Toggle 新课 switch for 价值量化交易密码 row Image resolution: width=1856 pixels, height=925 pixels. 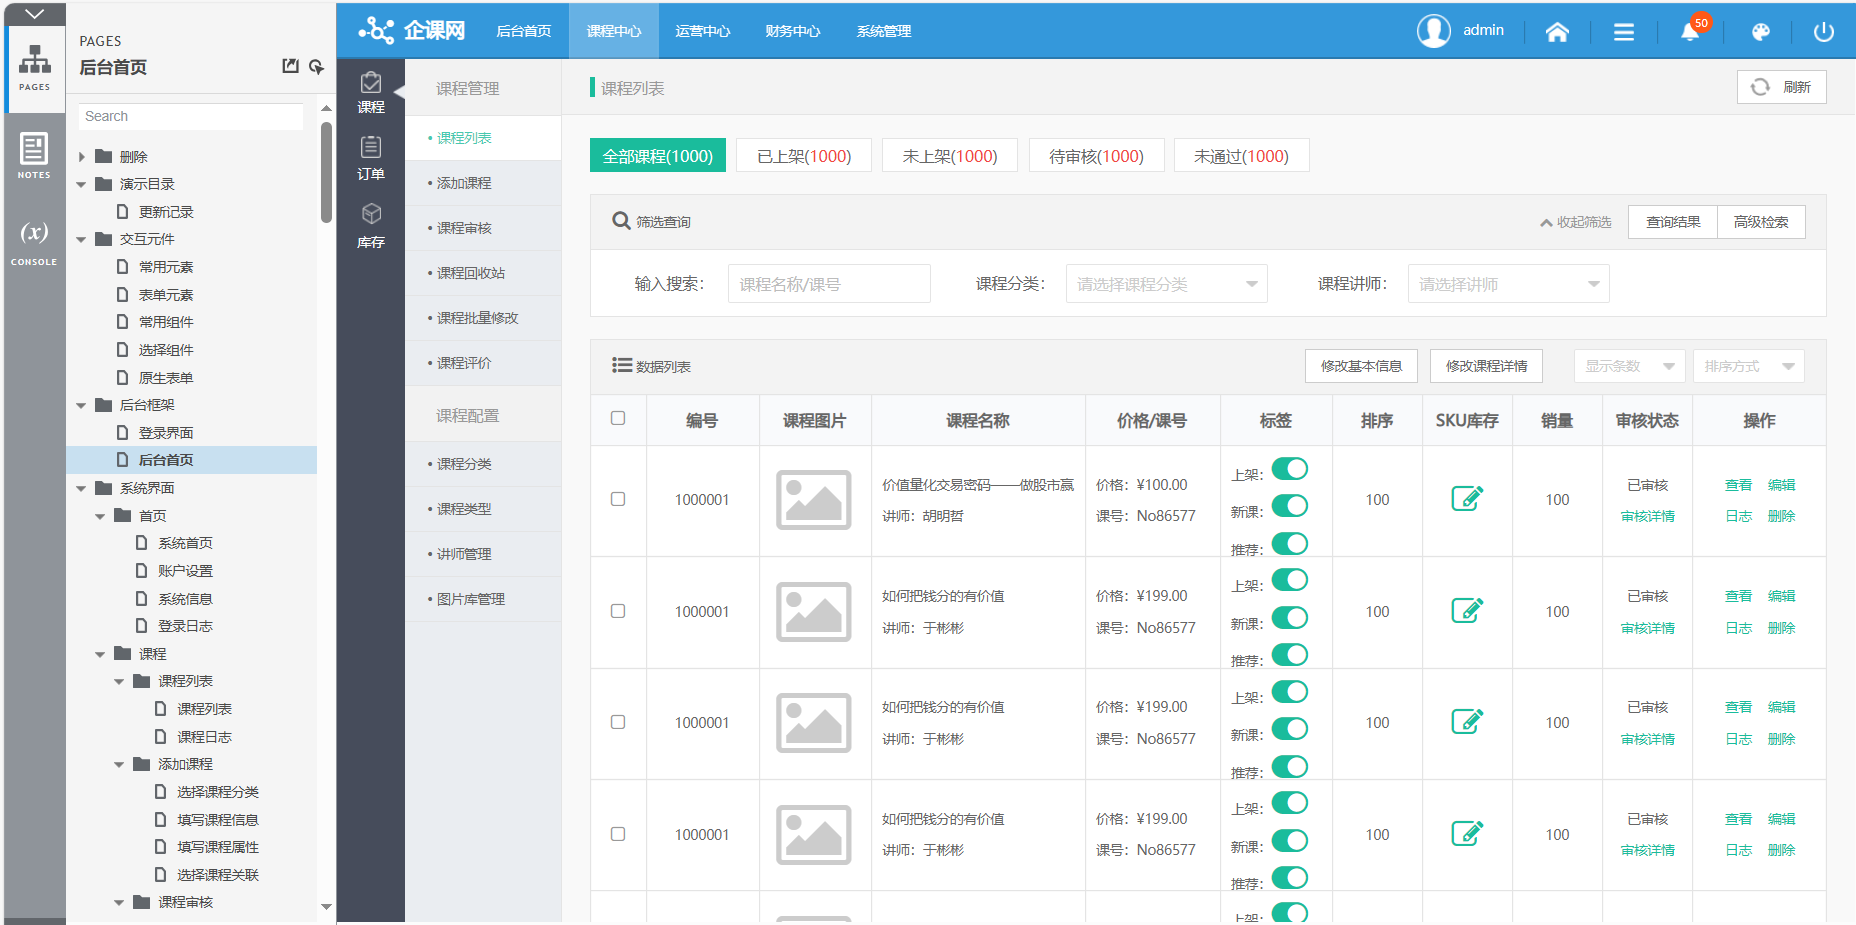[x=1290, y=505]
